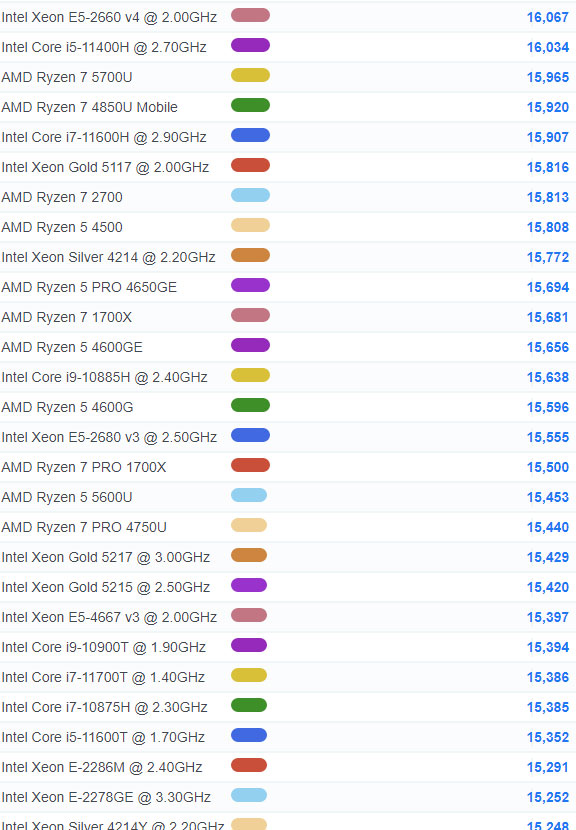The image size is (576, 830).
Task: Open the Intel Core i9-10885H link
Action: tap(104, 377)
